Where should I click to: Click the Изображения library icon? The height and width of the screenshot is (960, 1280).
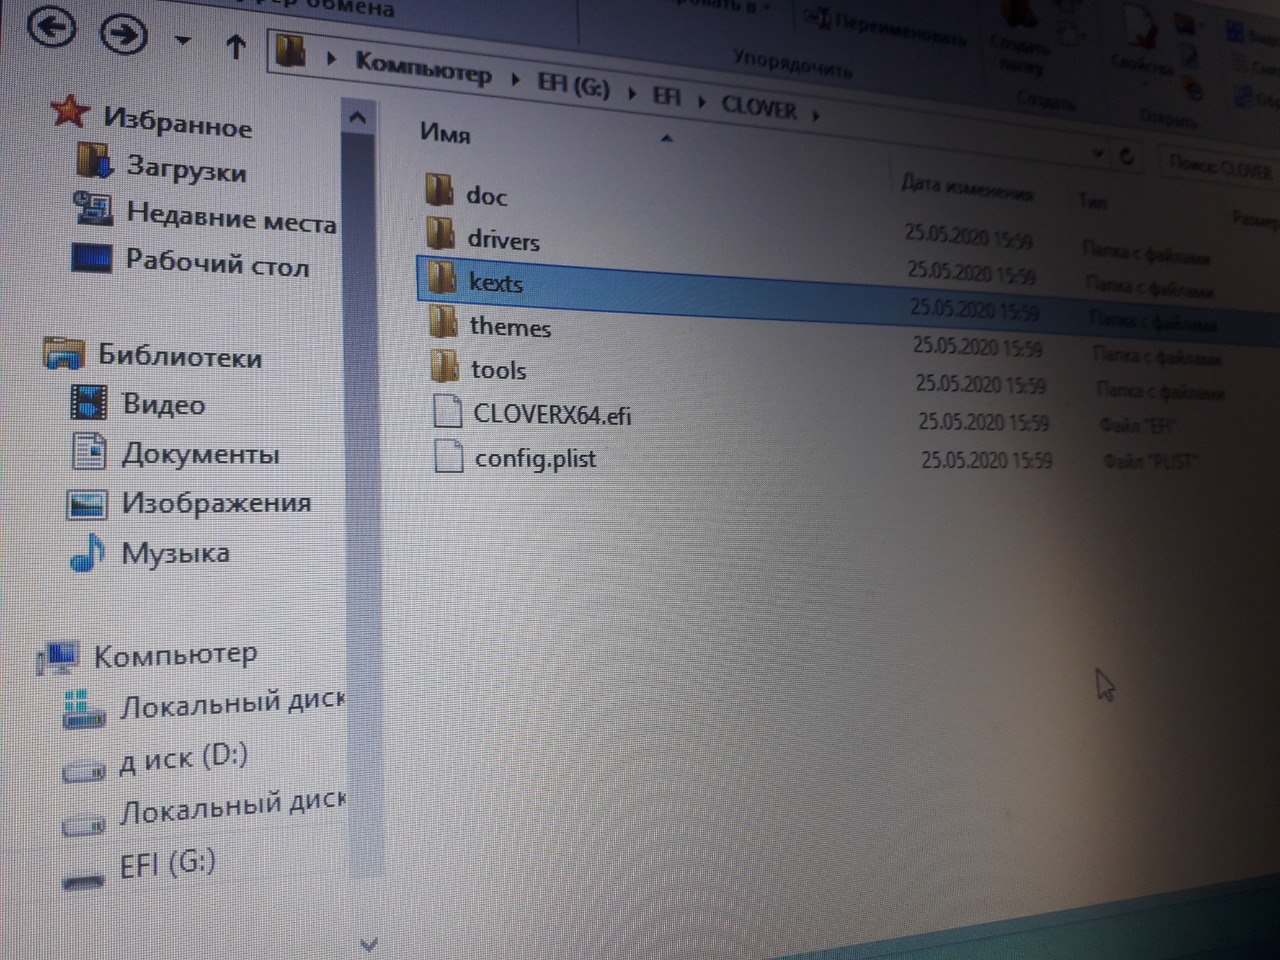[x=86, y=504]
